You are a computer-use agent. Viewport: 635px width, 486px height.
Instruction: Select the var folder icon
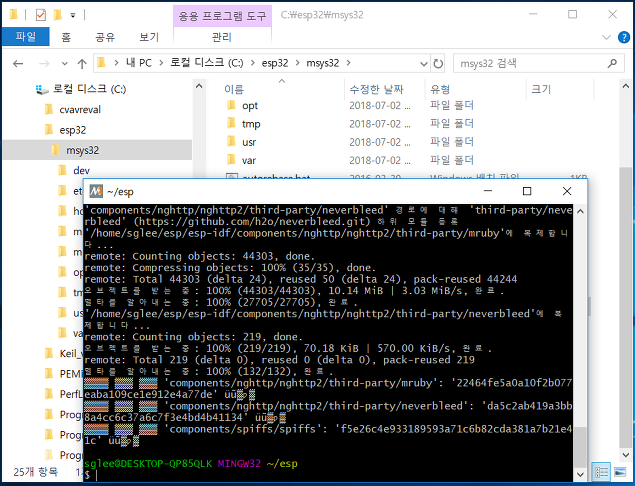[x=231, y=160]
